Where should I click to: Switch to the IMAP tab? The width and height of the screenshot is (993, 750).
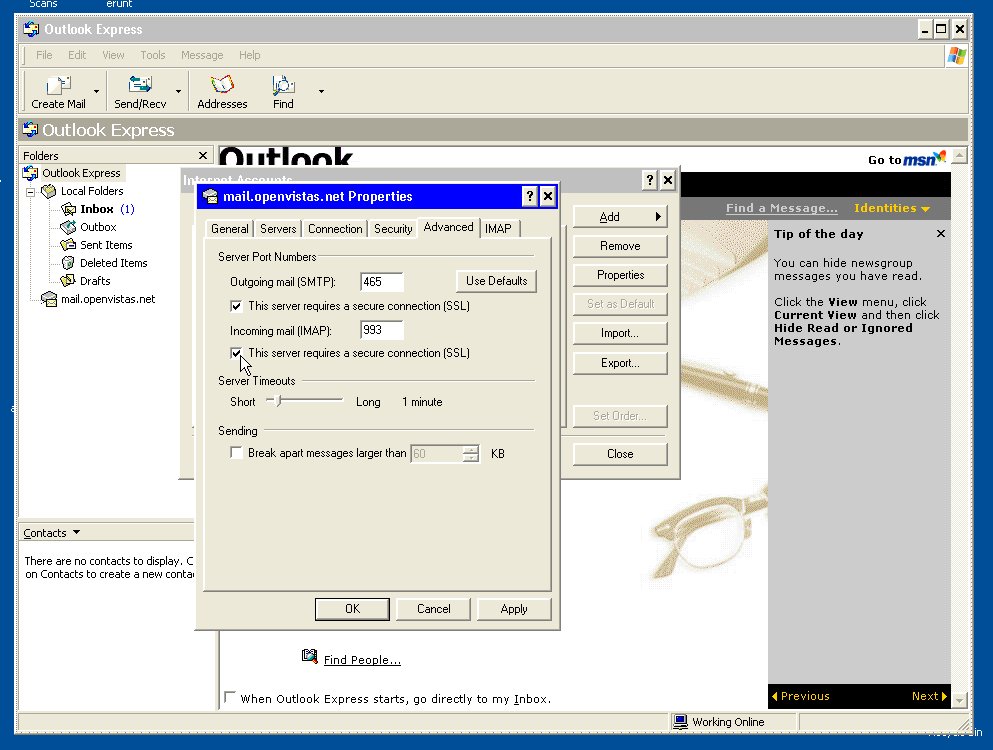click(x=498, y=229)
